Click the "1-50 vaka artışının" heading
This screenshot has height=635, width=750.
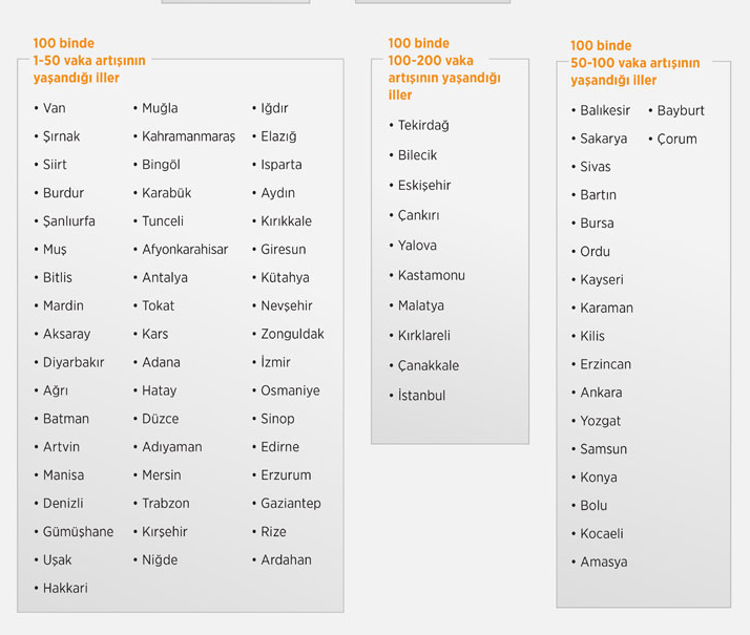[x=89, y=60]
